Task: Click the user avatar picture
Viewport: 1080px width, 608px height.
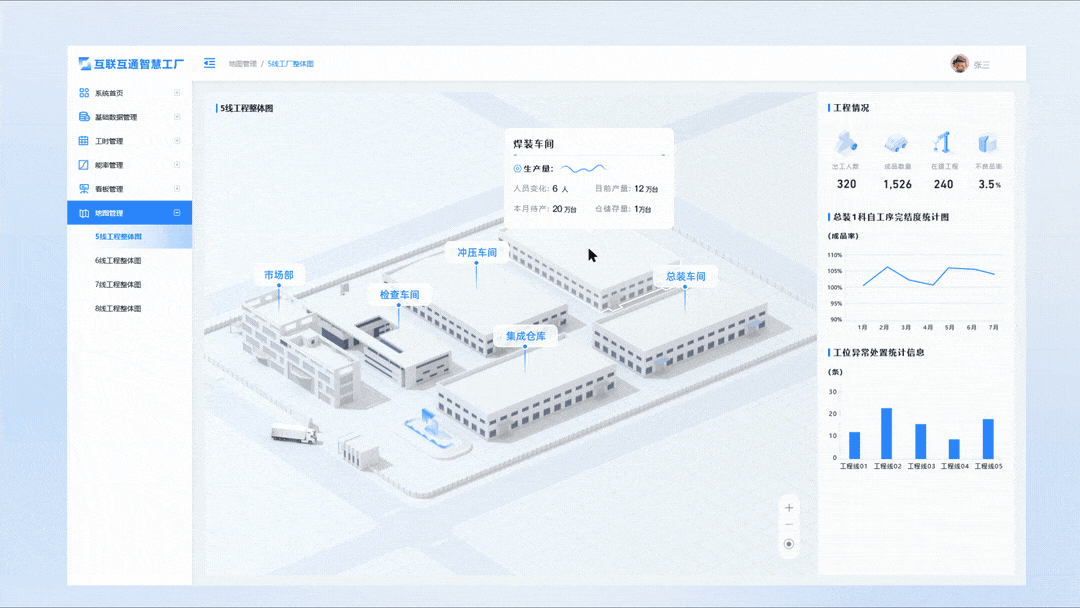Action: tap(959, 63)
